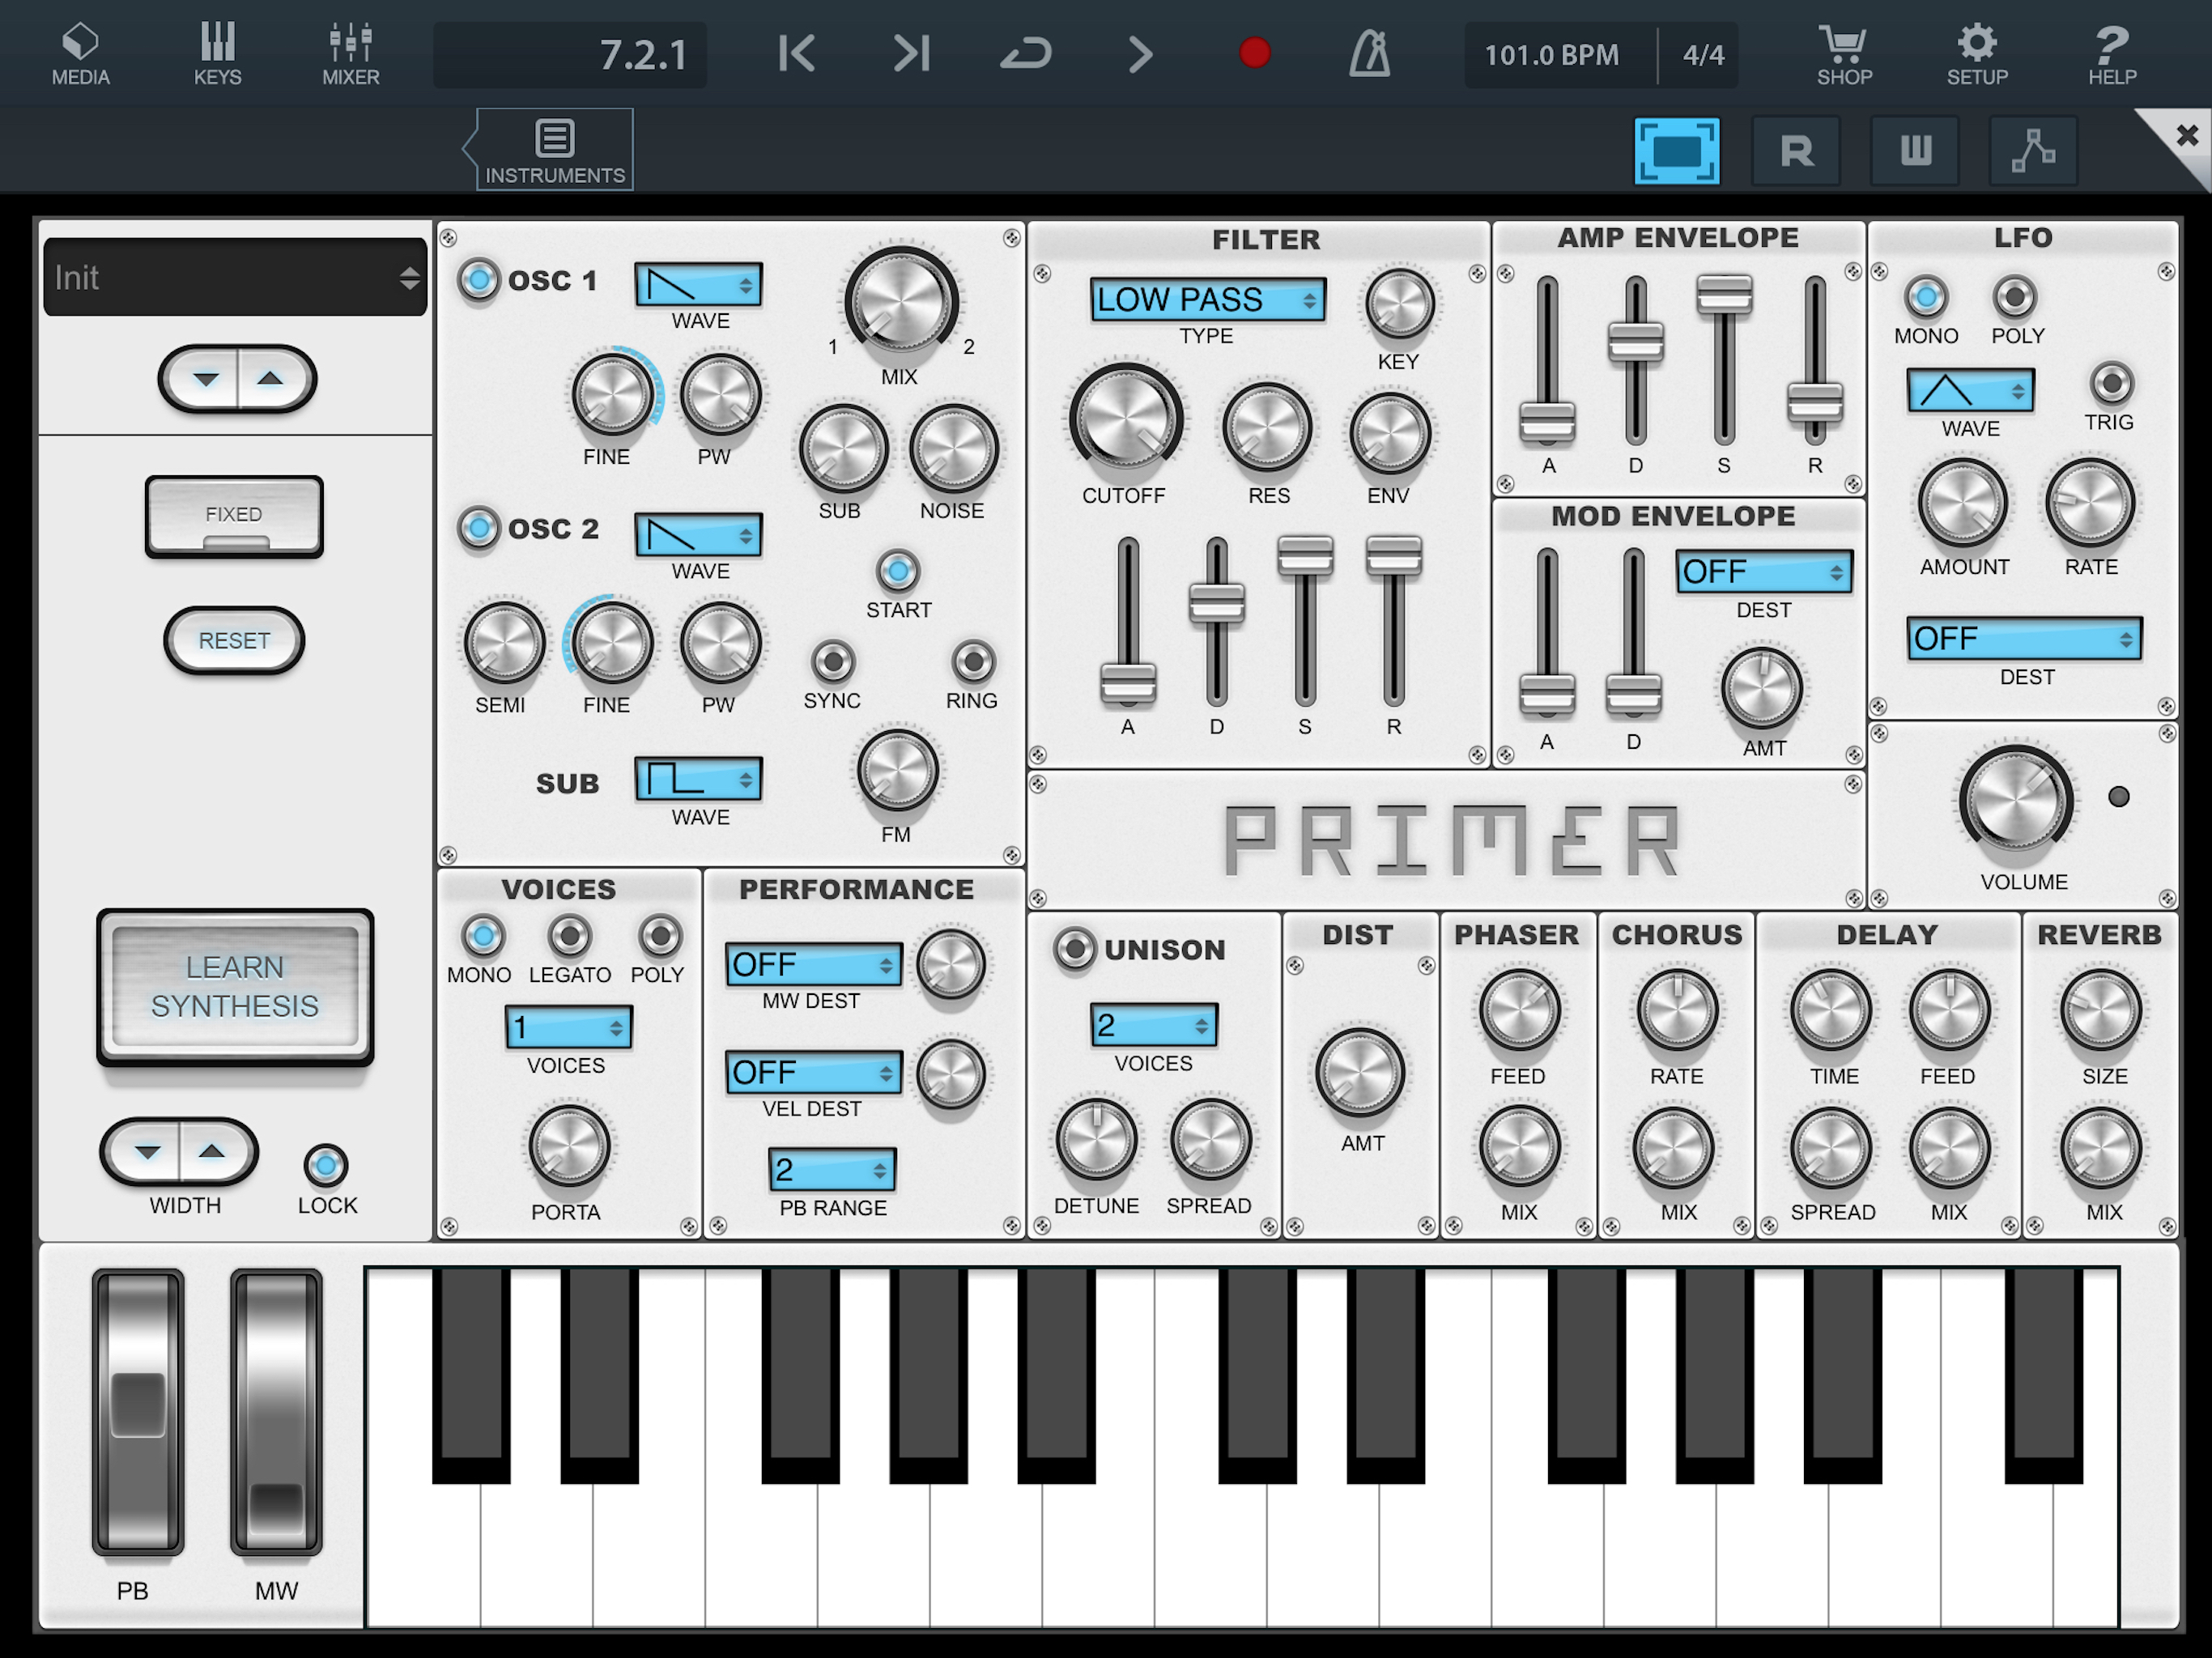Open the Shop cart icon

1843,54
